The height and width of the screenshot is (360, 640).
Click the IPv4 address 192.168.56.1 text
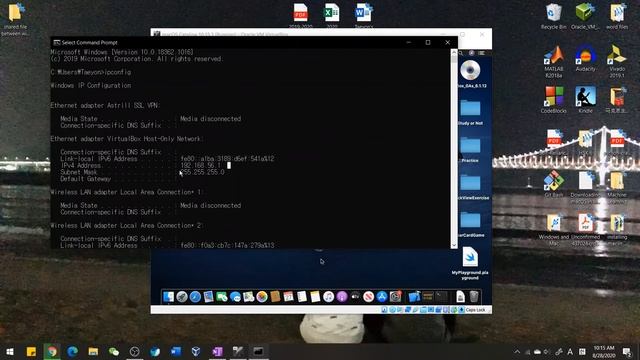click(x=200, y=165)
